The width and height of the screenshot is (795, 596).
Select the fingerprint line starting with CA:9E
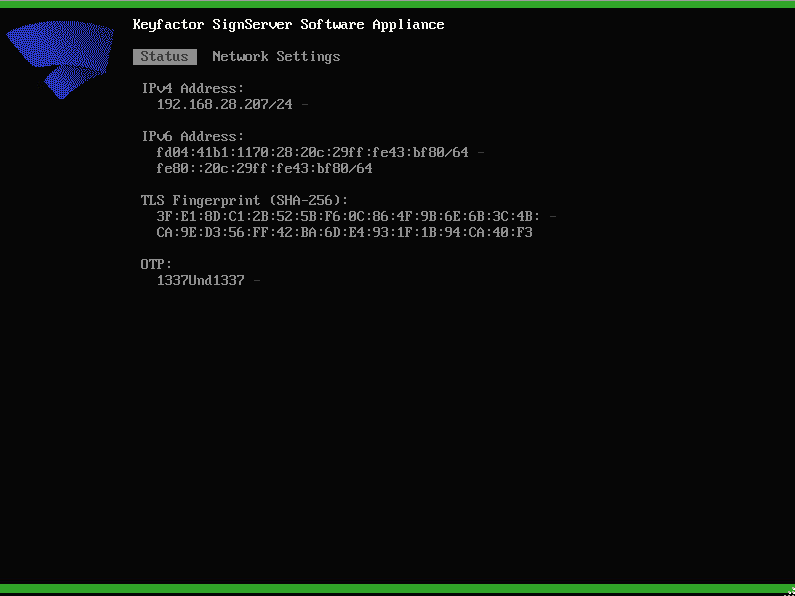pyautogui.click(x=344, y=233)
